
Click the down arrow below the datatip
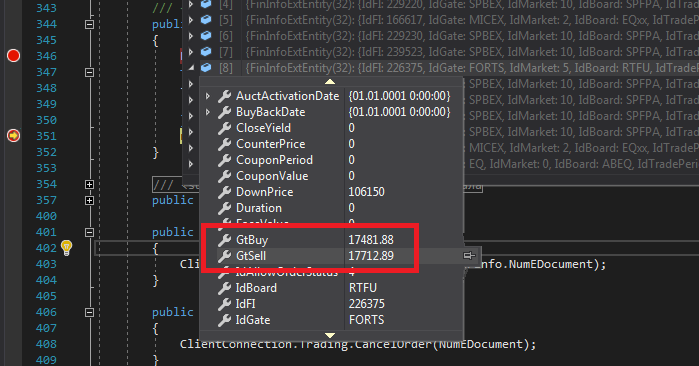(330, 335)
